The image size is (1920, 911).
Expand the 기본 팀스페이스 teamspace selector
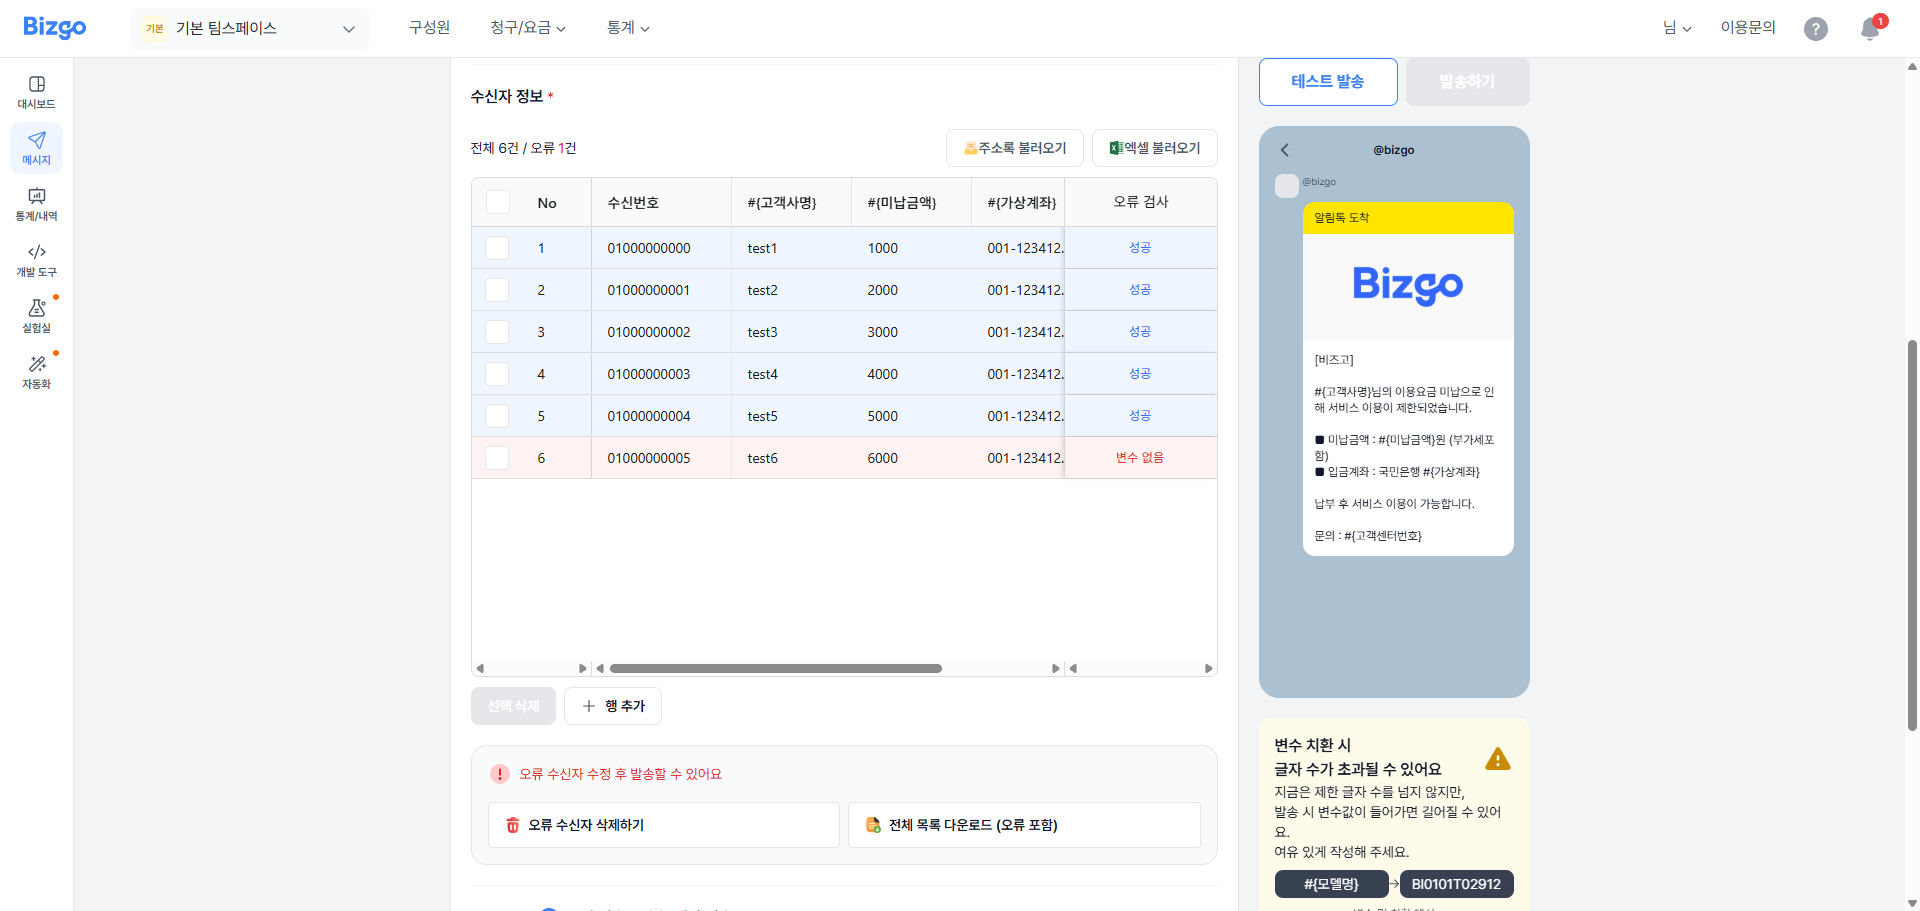249,28
